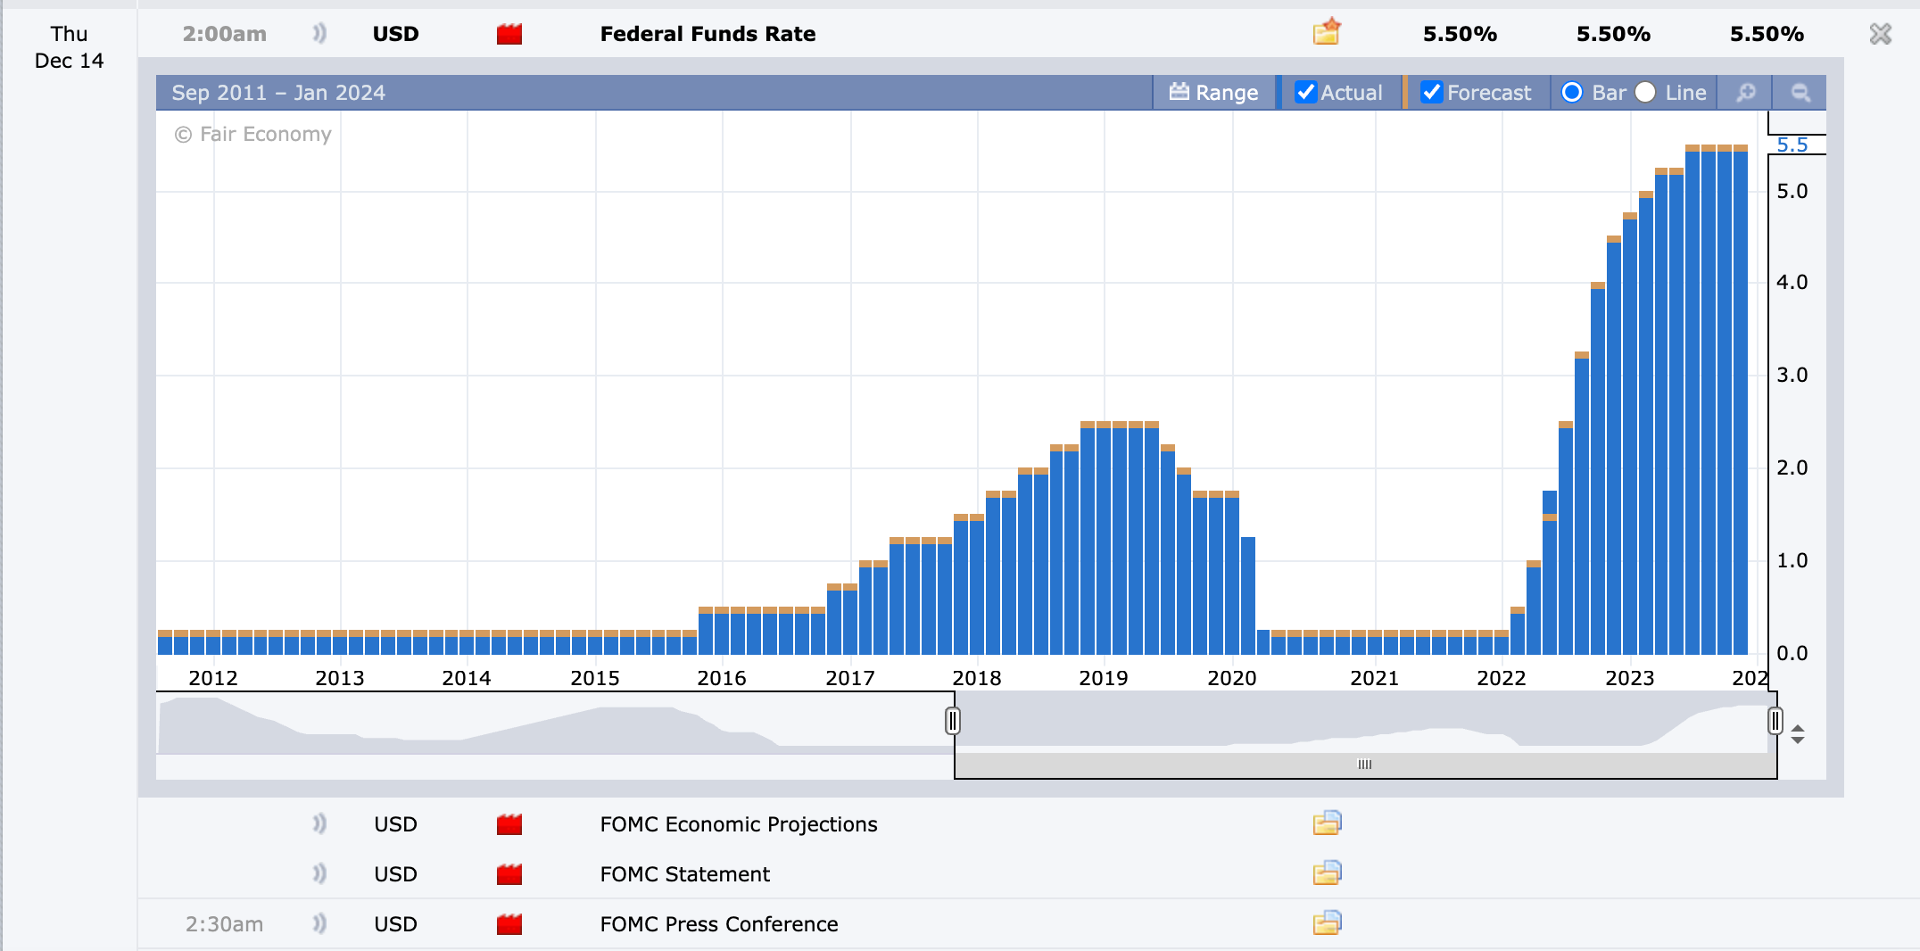Click red high-impact icon for Federal Funds Rate
Screen dimensions: 1920x951
point(510,34)
